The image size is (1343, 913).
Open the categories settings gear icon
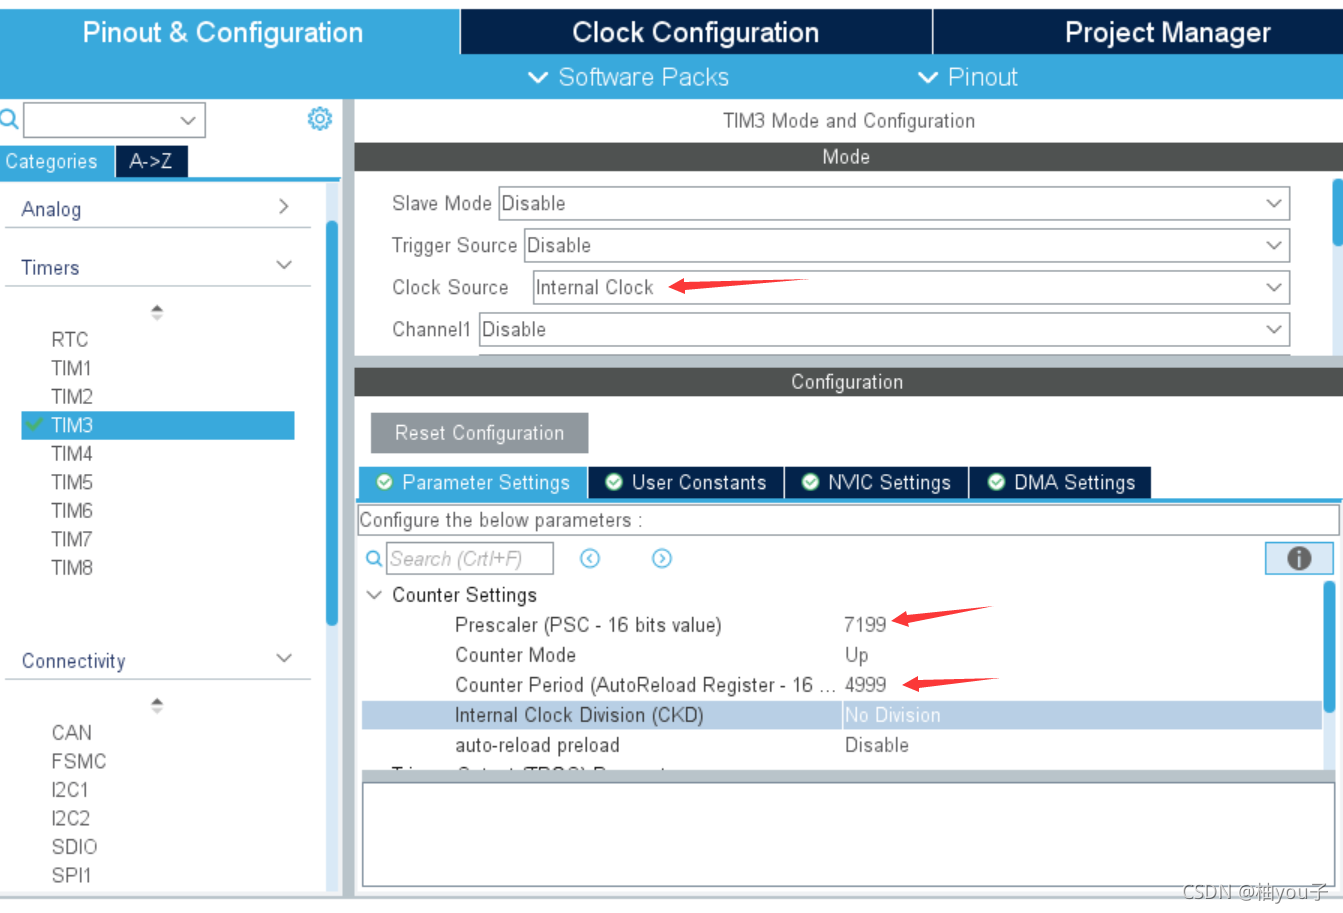tap(319, 119)
